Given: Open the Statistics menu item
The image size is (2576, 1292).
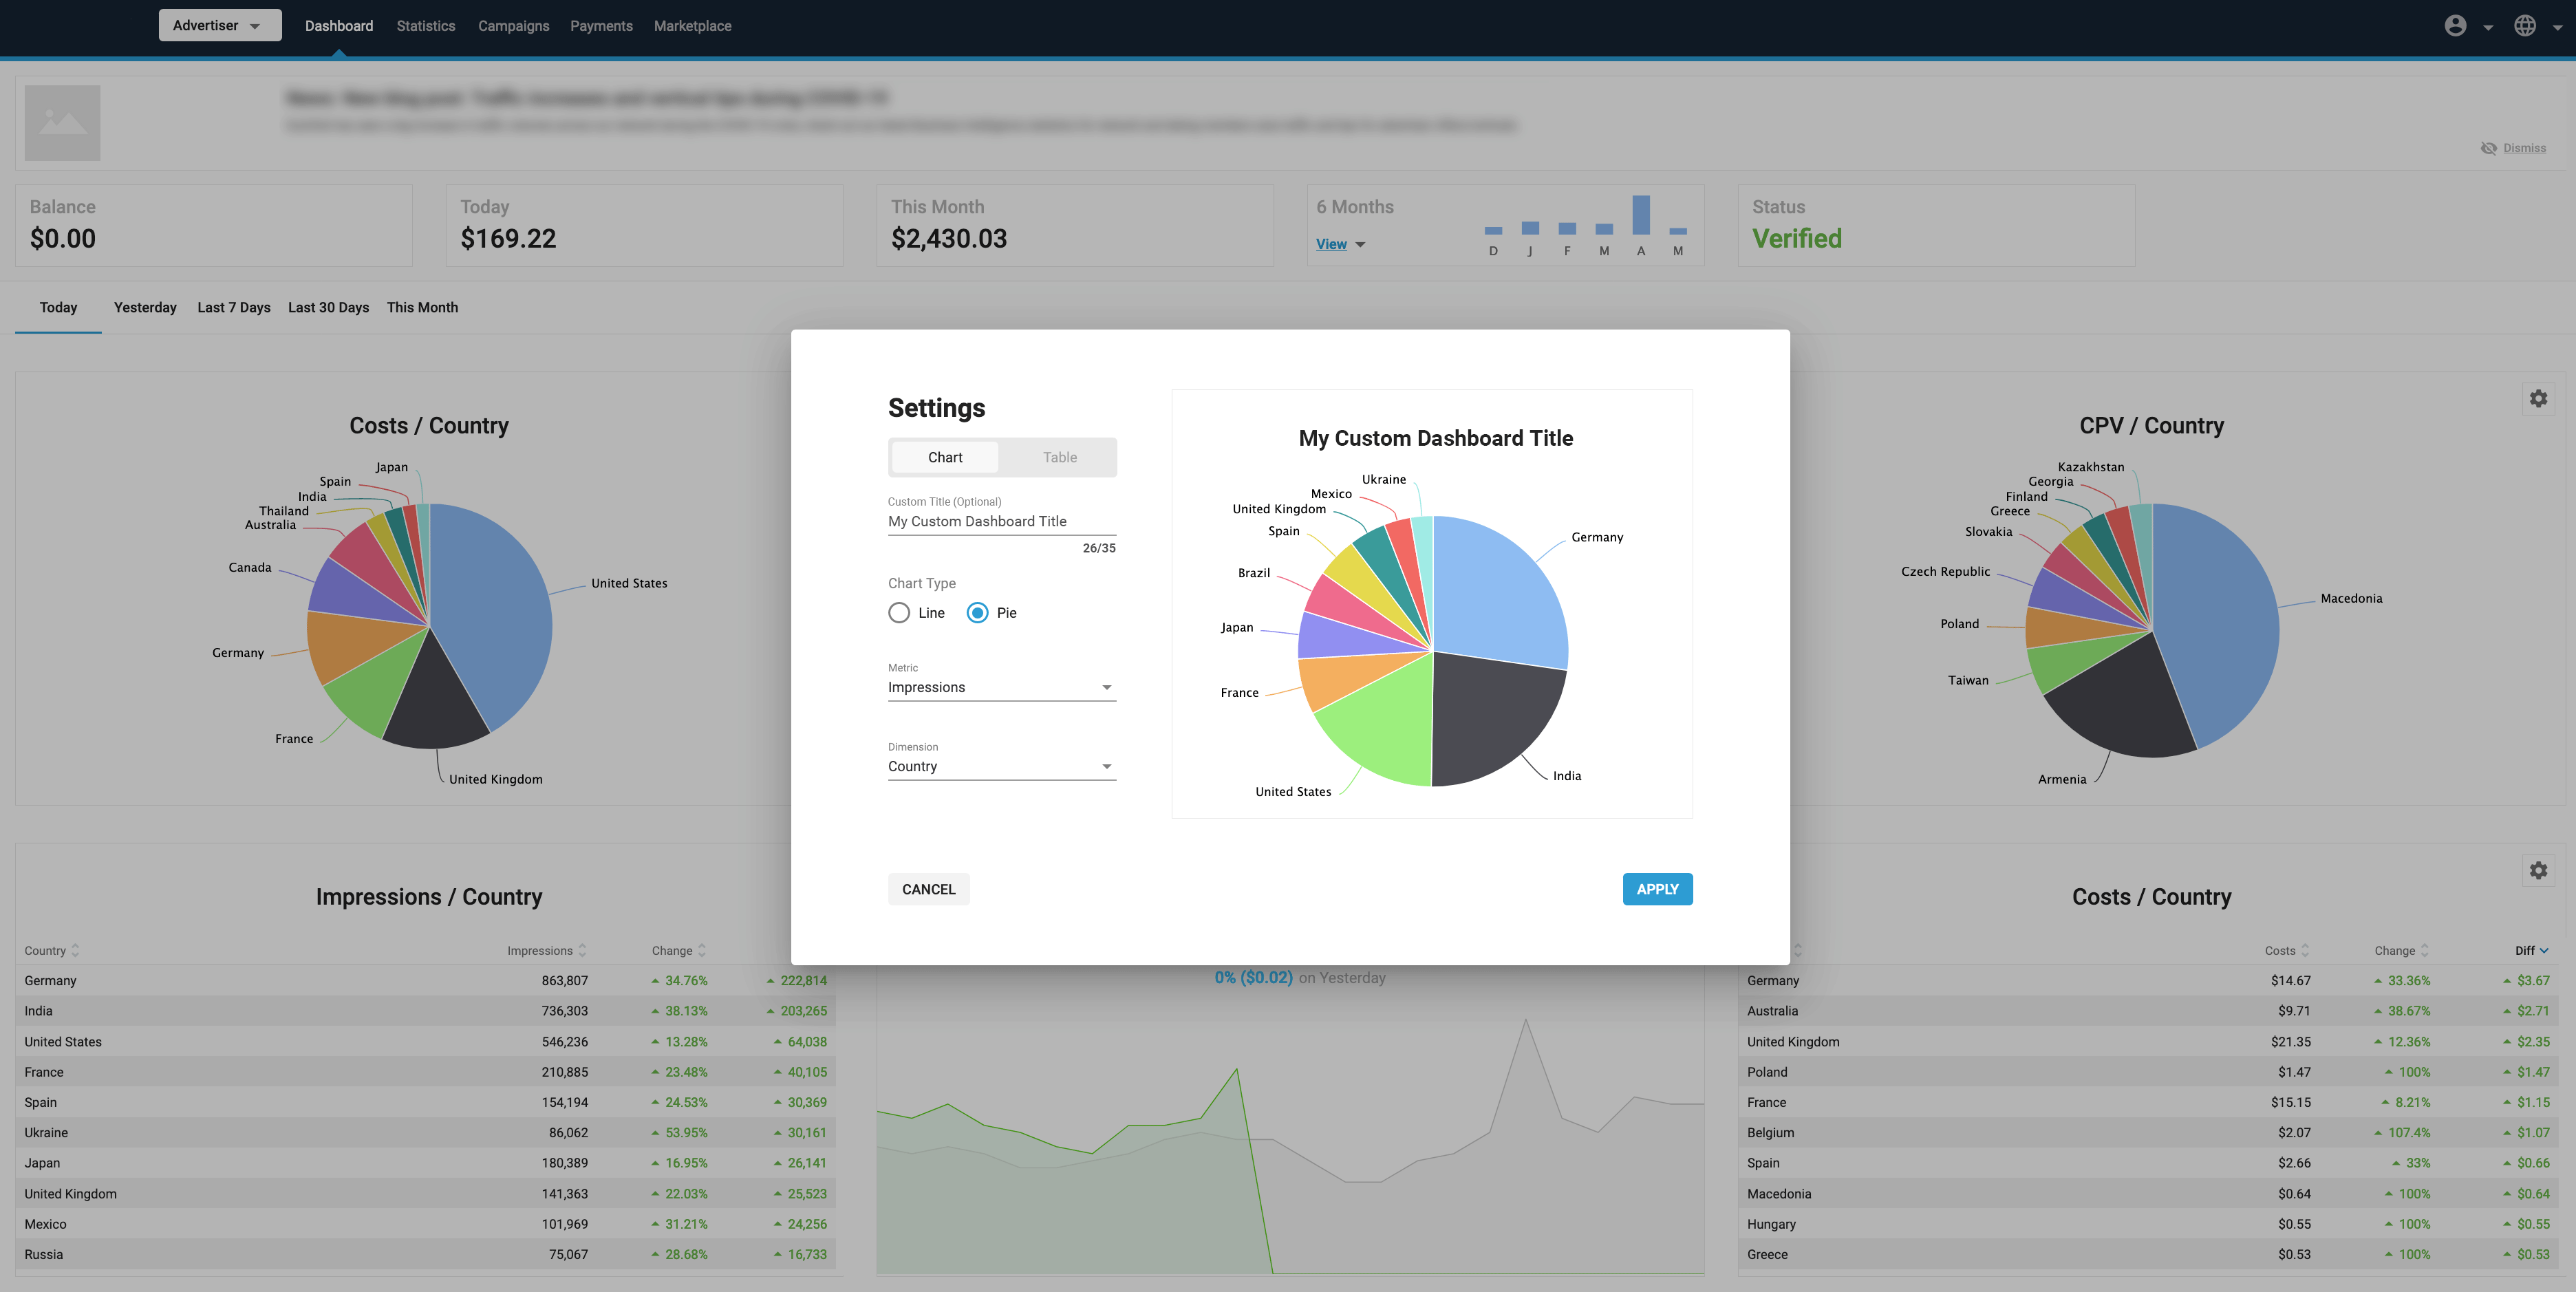Looking at the screenshot, I should 425,26.
